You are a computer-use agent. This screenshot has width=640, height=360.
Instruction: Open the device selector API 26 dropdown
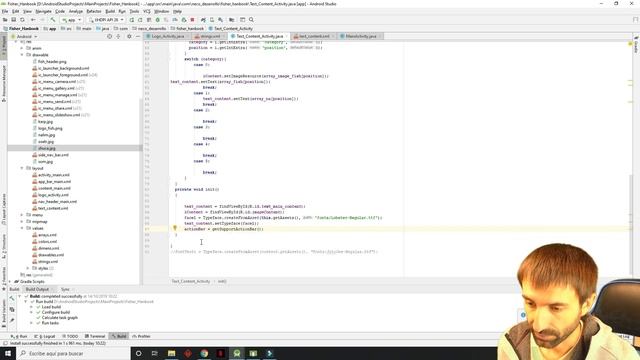pos(107,20)
